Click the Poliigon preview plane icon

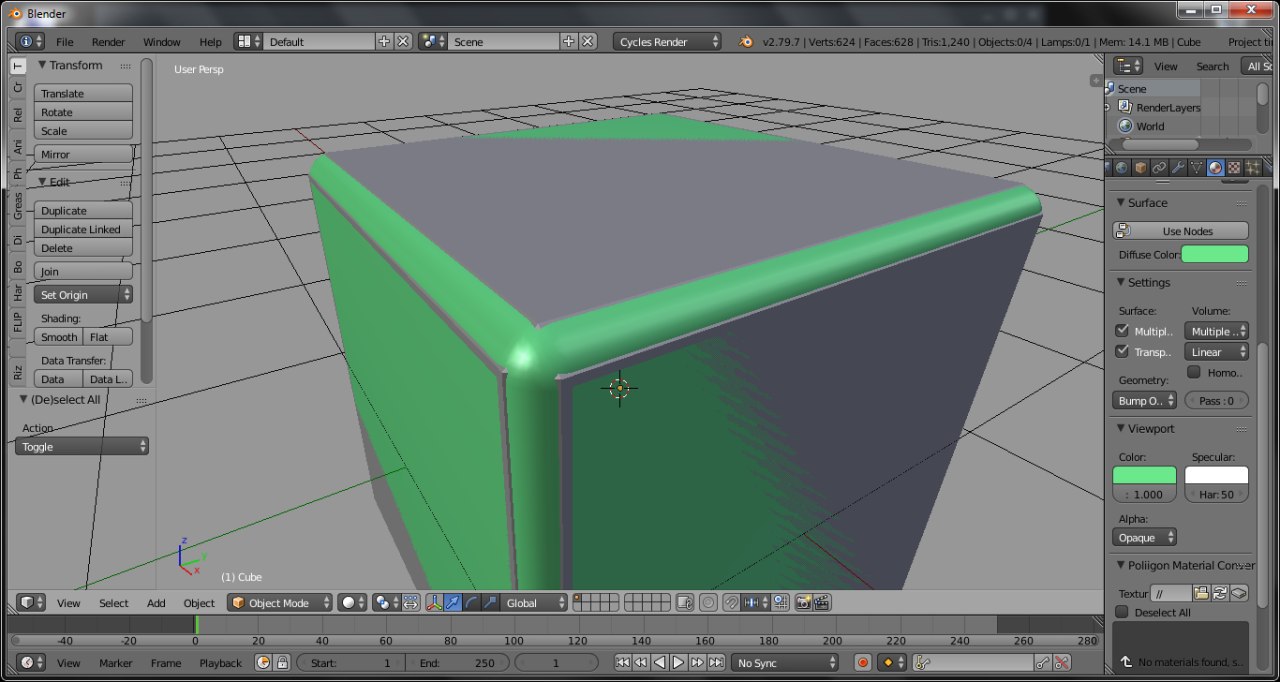coord(1239,594)
